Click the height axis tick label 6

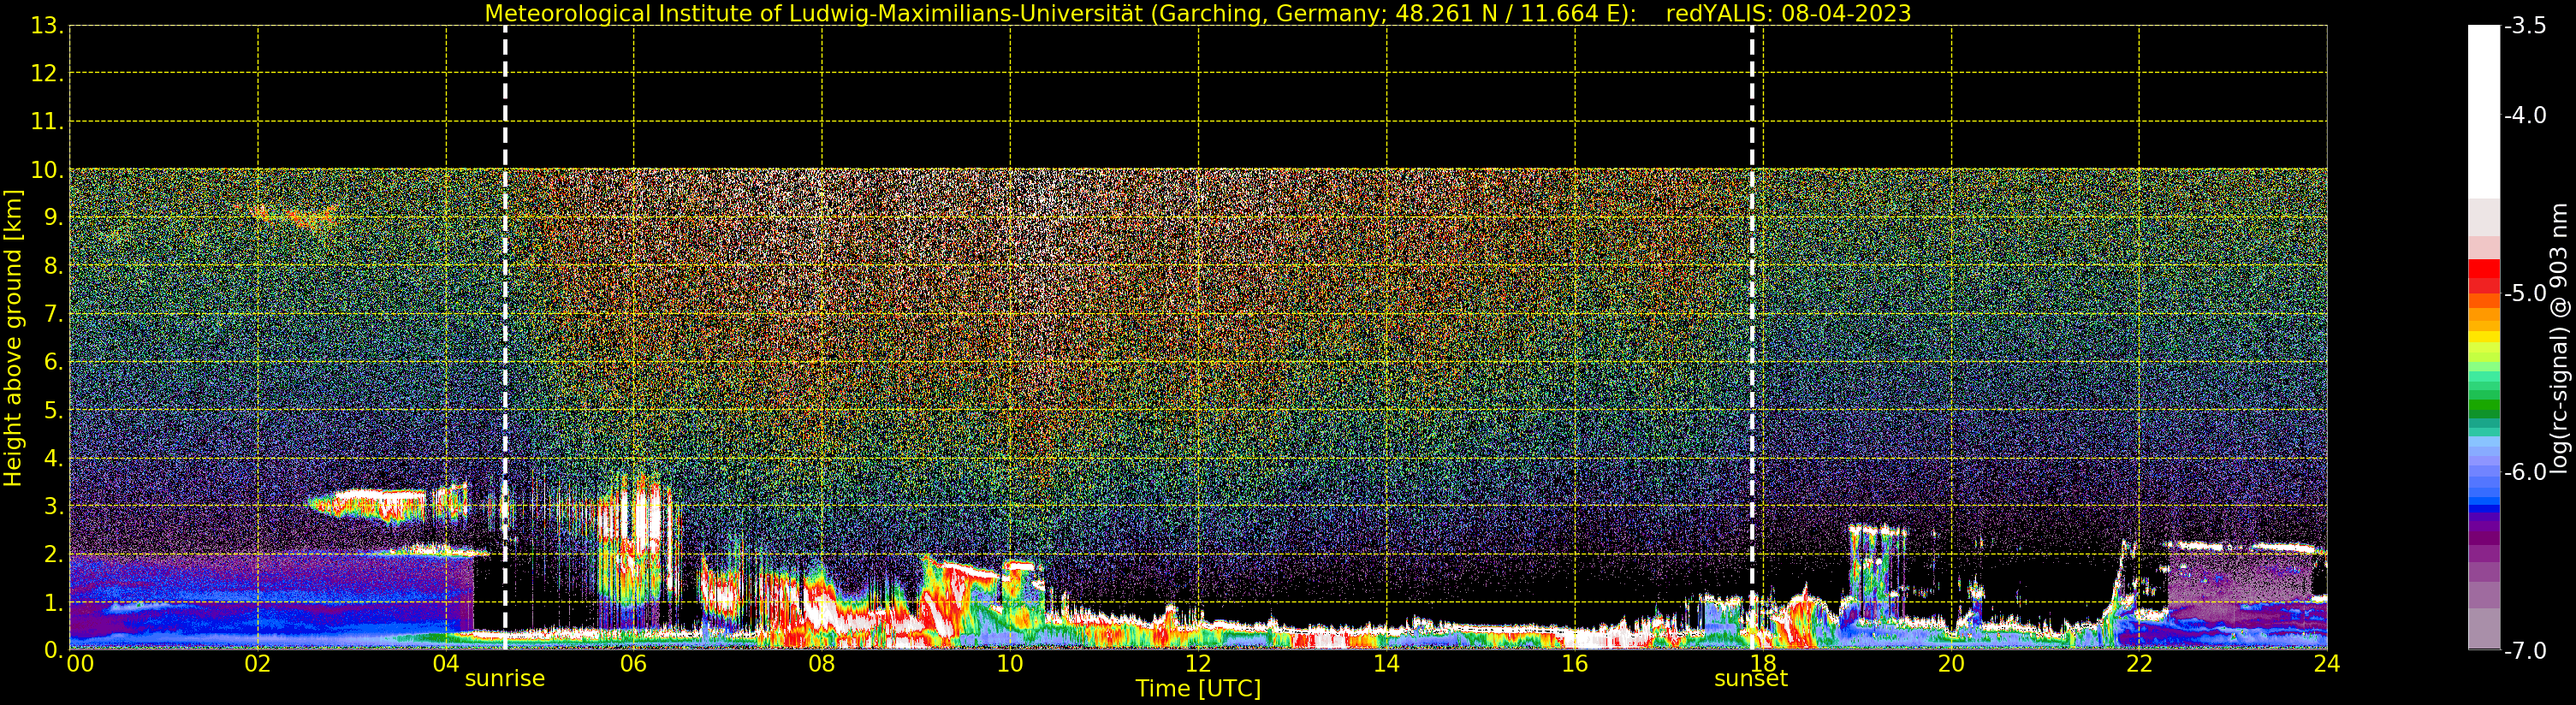(53, 362)
